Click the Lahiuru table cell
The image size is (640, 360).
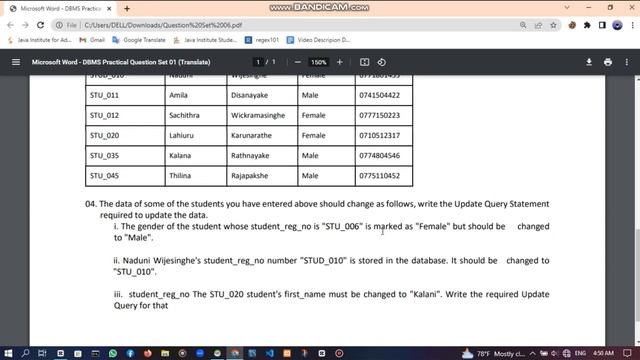pyautogui.click(x=196, y=136)
